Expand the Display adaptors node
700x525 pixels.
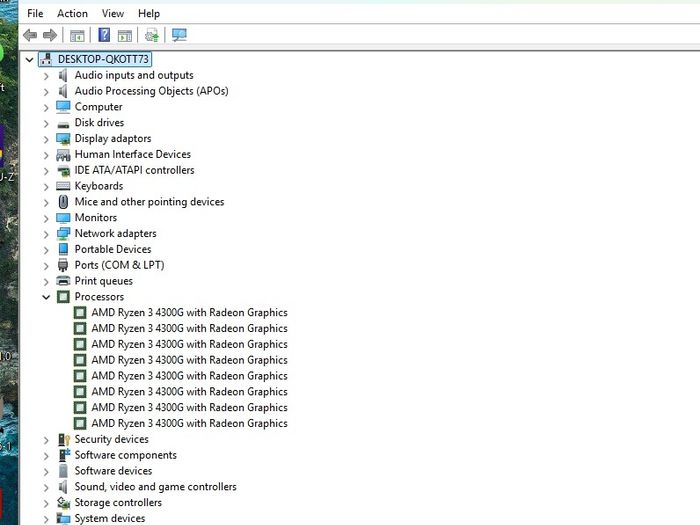[x=46, y=139]
